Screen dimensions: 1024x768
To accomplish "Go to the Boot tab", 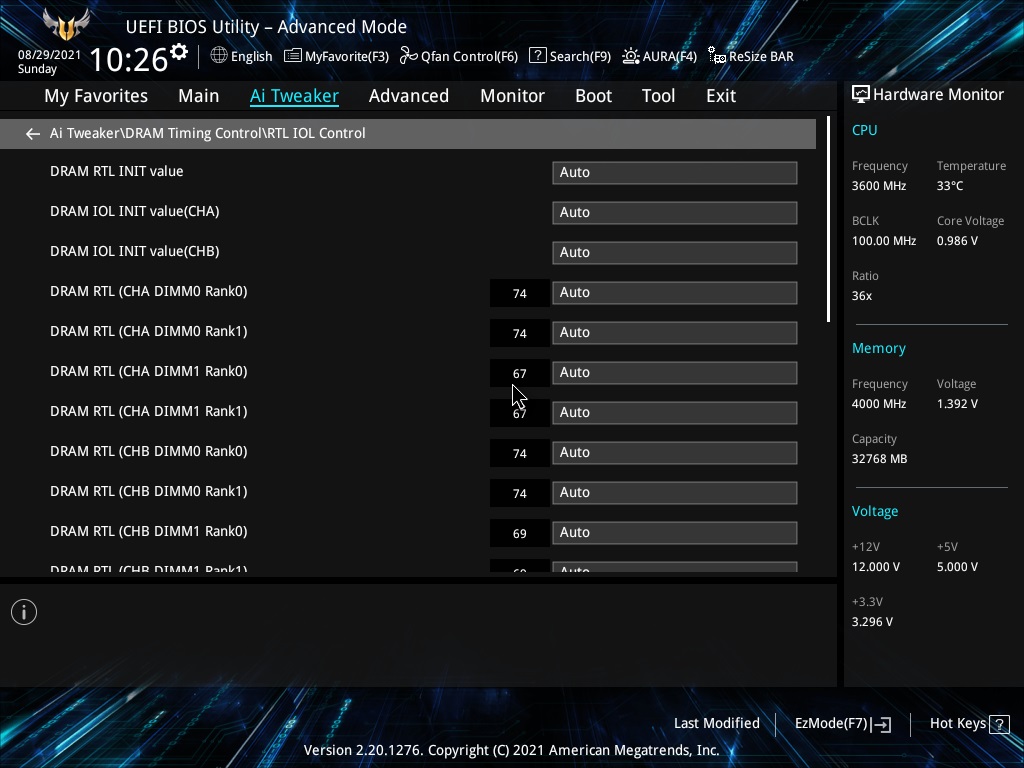I will click(x=593, y=96).
